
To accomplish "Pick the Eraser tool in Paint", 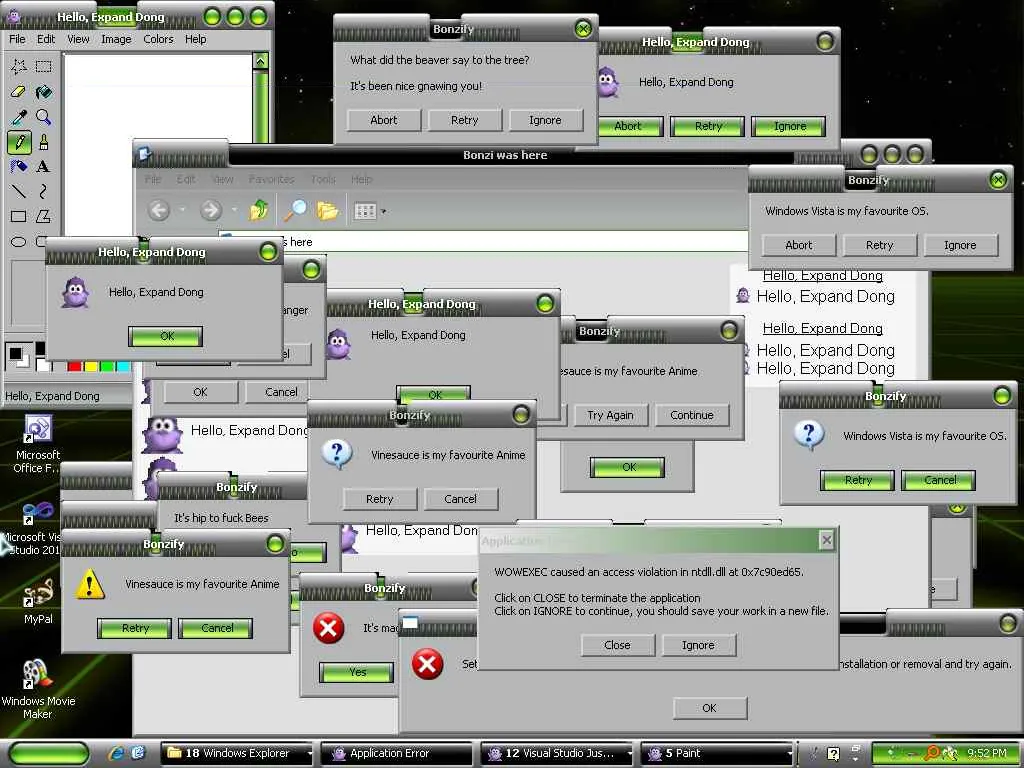I will coord(19,91).
